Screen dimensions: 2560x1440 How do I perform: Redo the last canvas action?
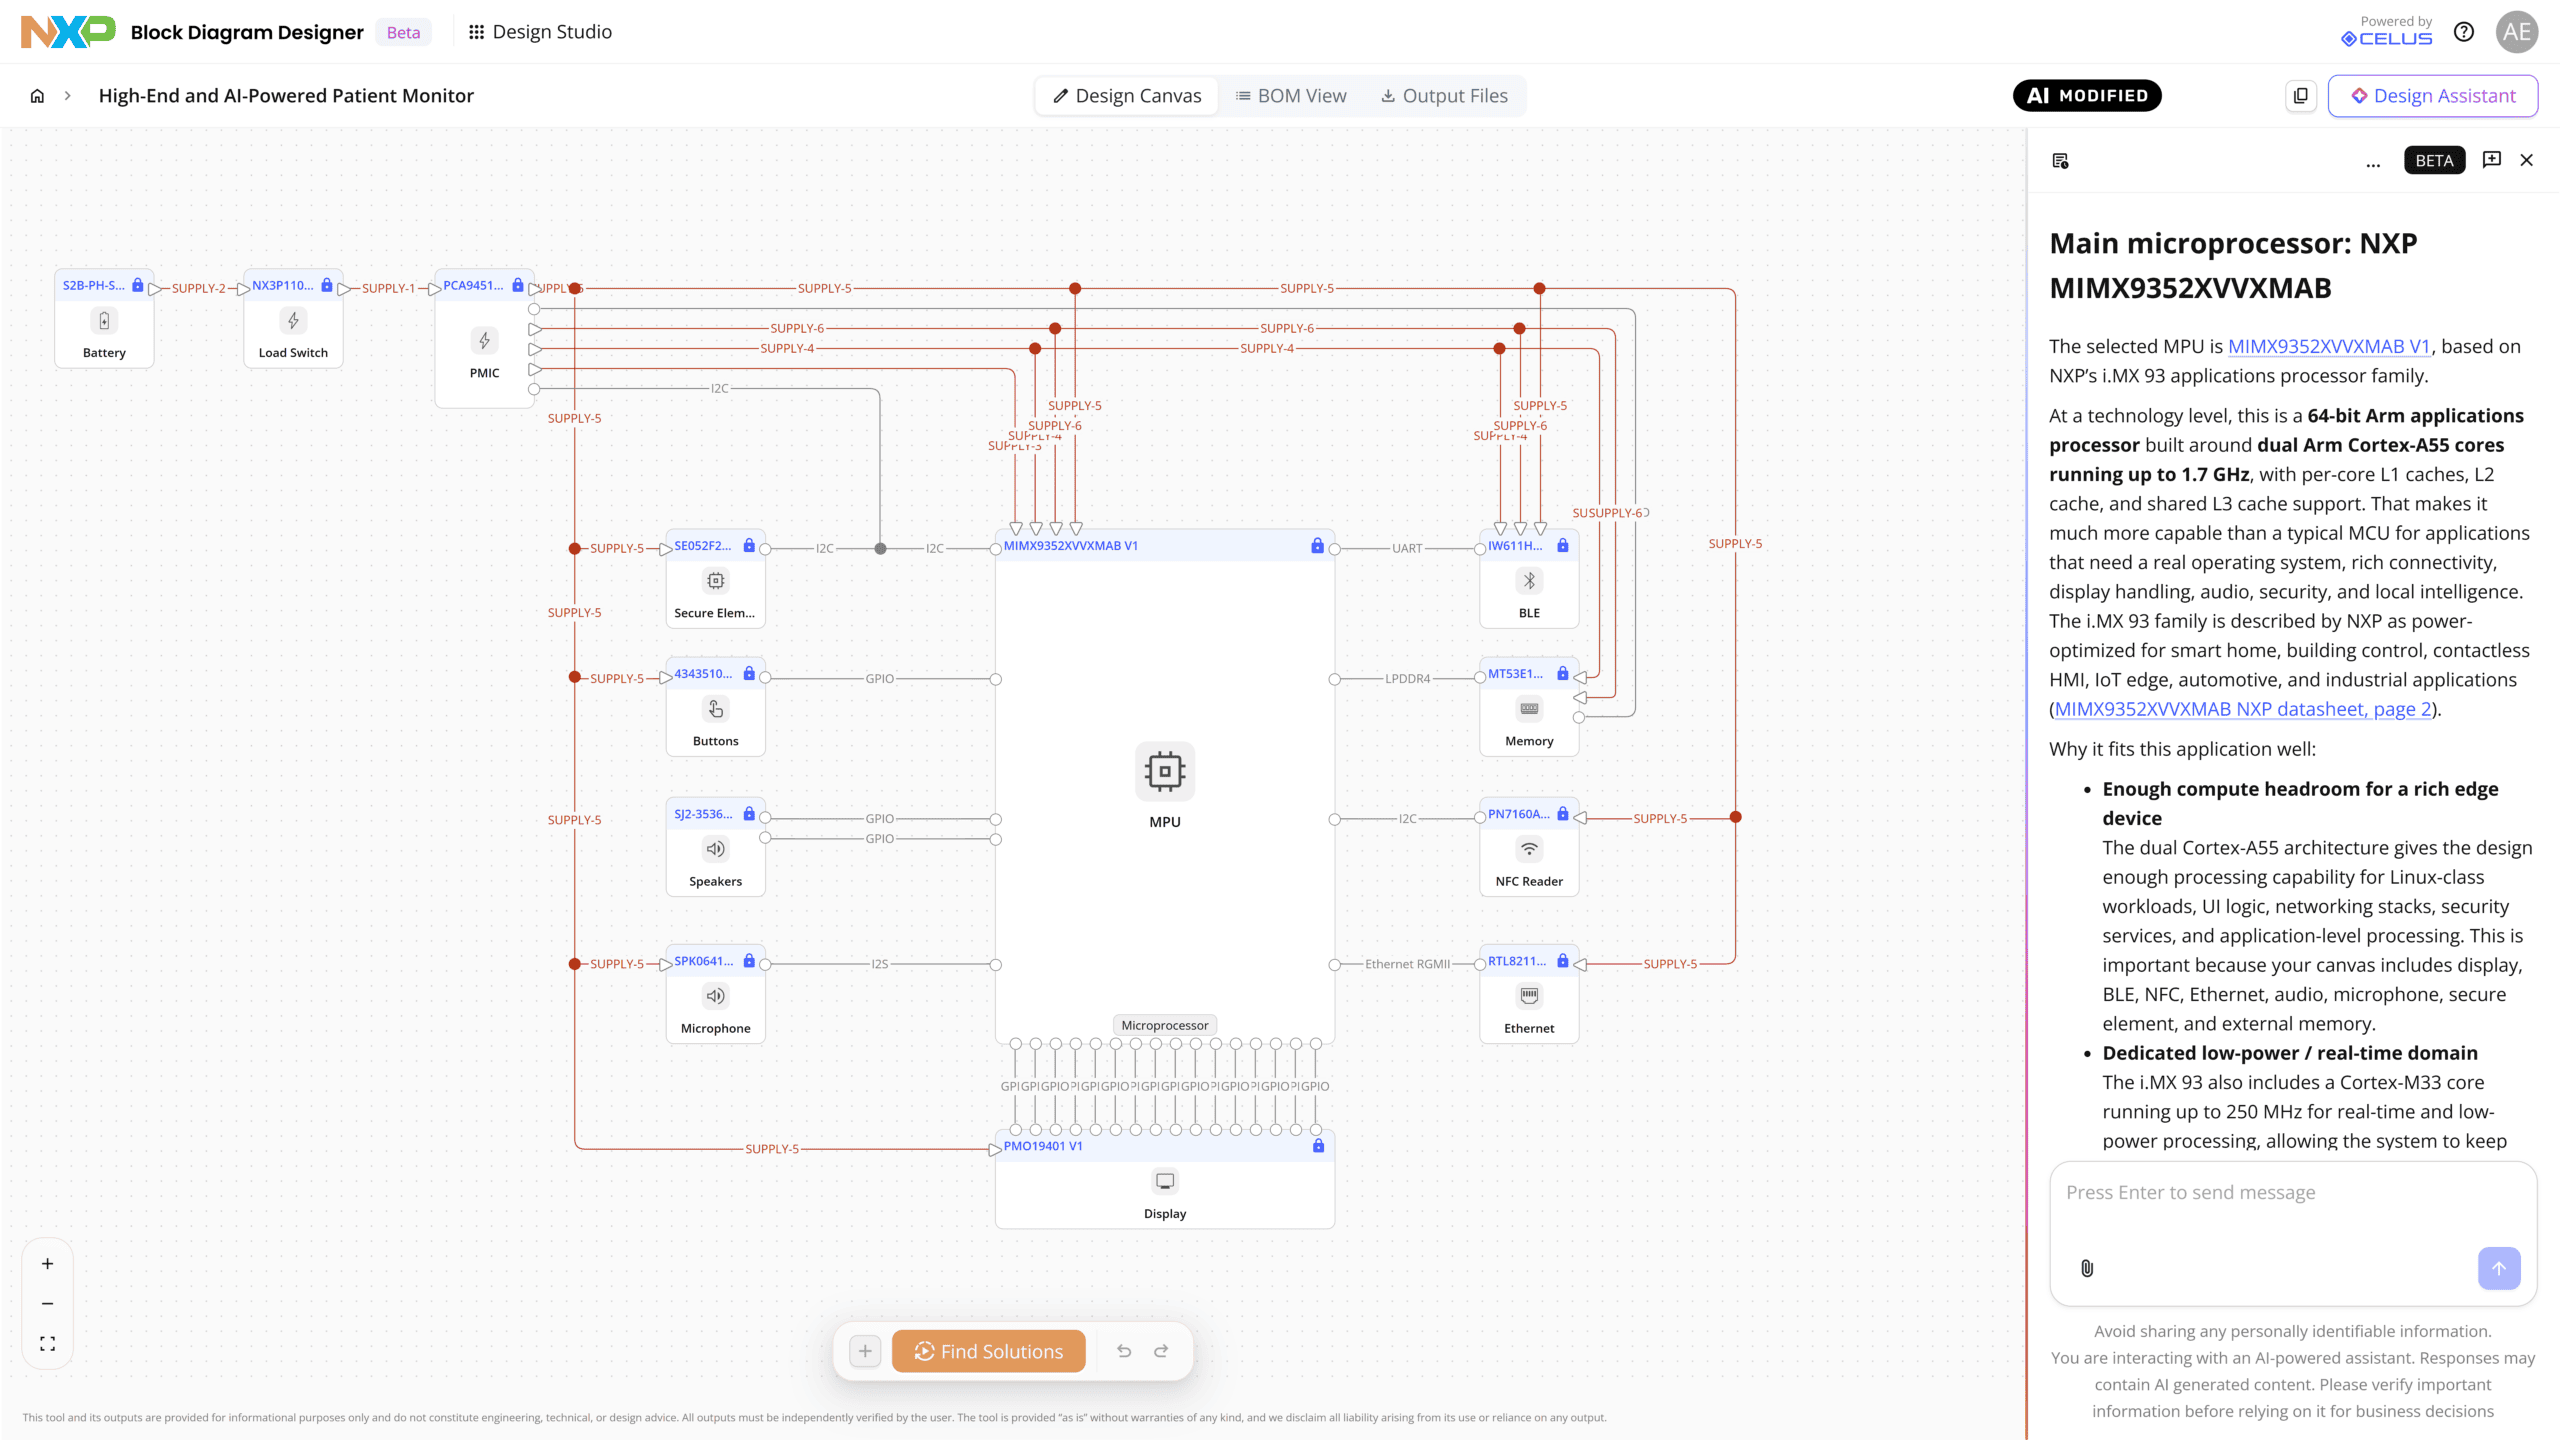coord(1161,1351)
